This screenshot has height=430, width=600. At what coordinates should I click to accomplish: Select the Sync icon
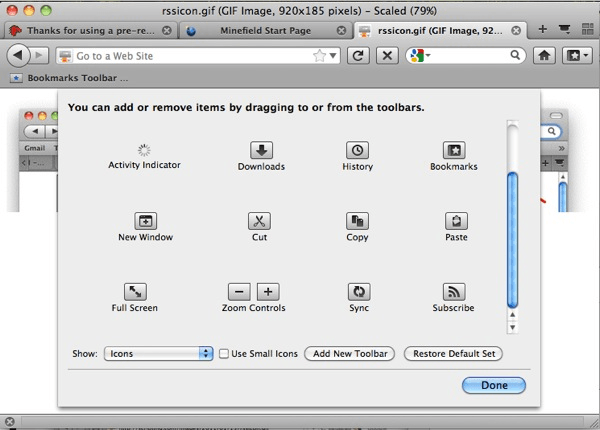point(358,292)
